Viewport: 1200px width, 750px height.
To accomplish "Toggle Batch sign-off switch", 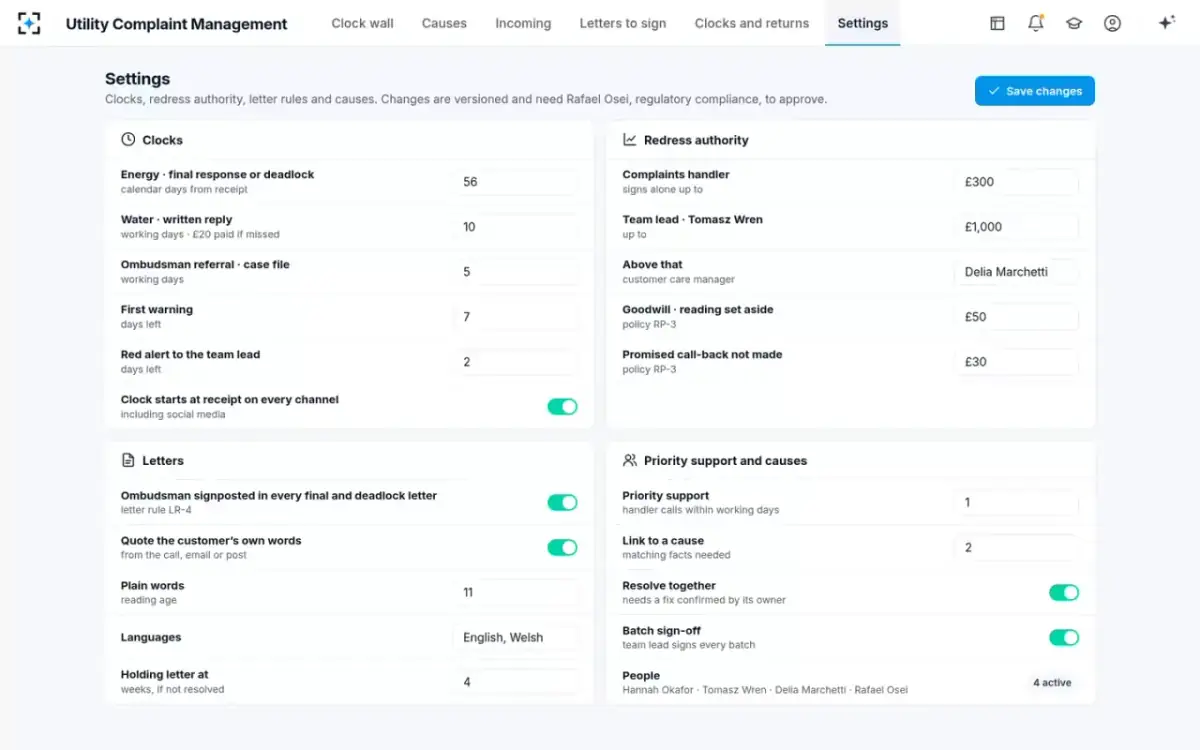I will (x=1064, y=638).
